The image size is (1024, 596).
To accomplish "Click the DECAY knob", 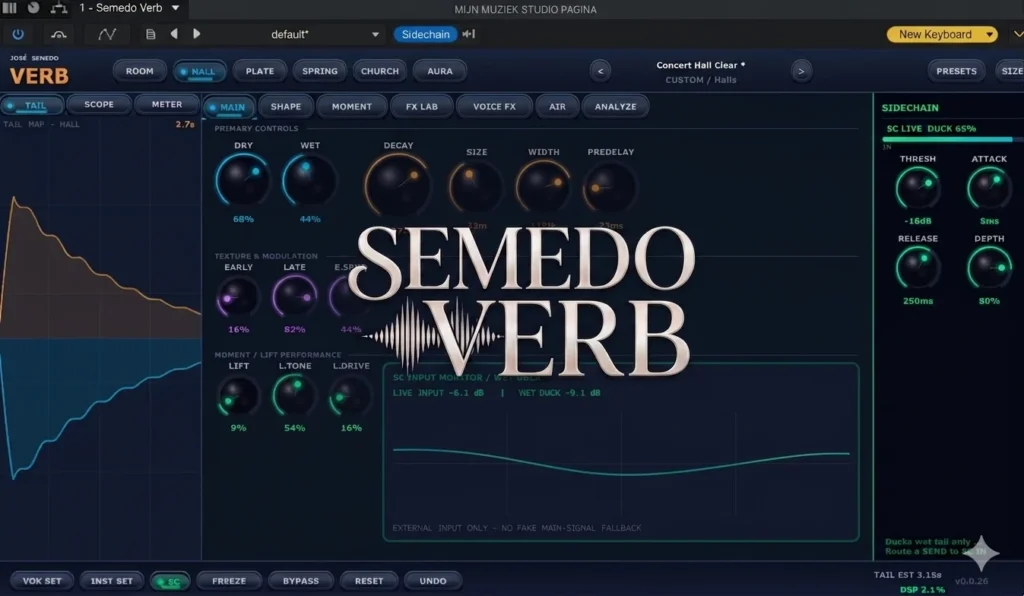I will [x=398, y=185].
